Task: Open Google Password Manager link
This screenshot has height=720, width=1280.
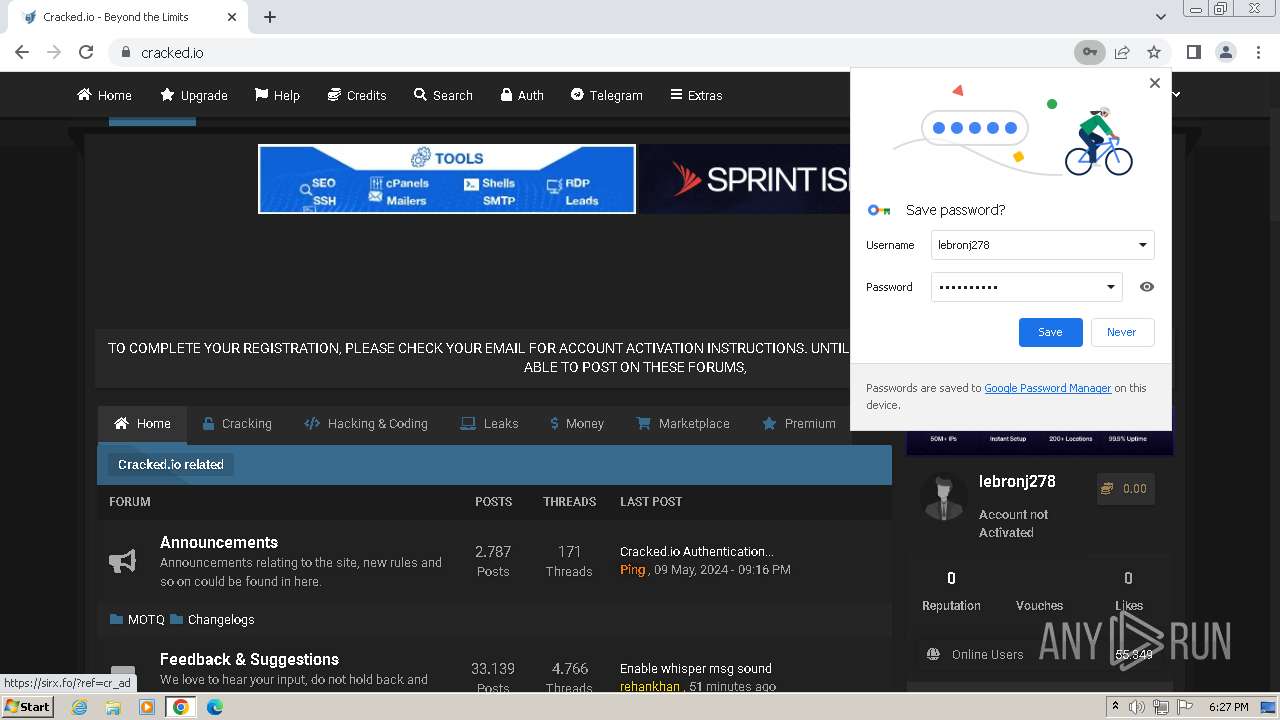Action: click(x=1047, y=388)
